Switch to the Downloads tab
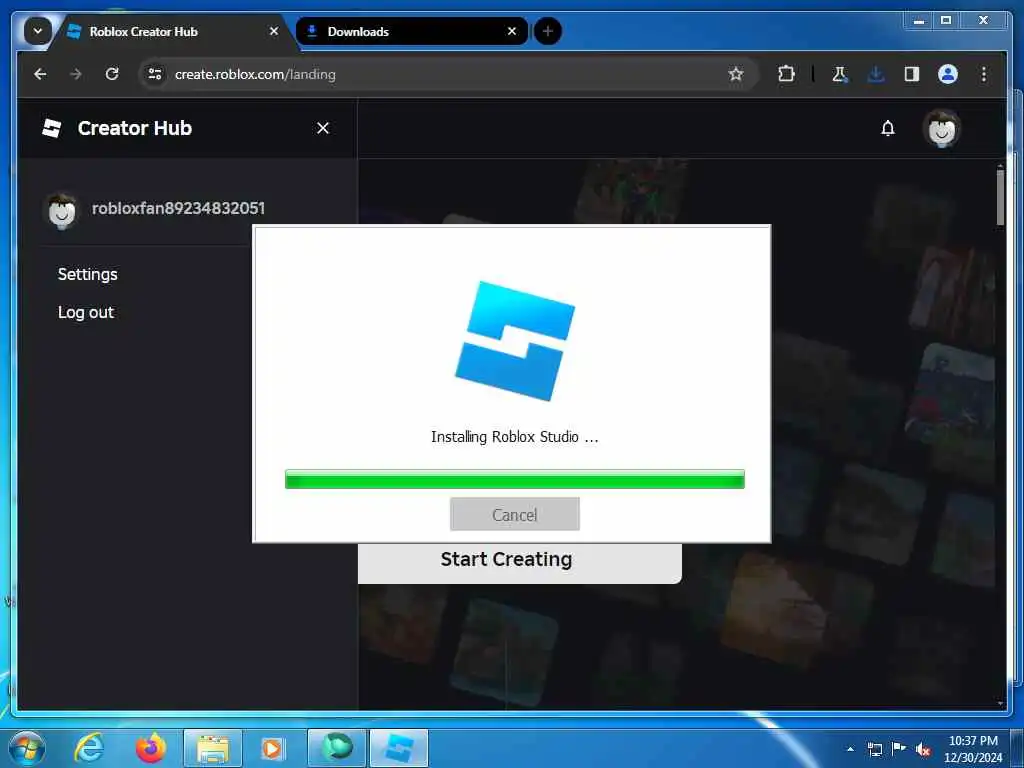 [x=411, y=31]
